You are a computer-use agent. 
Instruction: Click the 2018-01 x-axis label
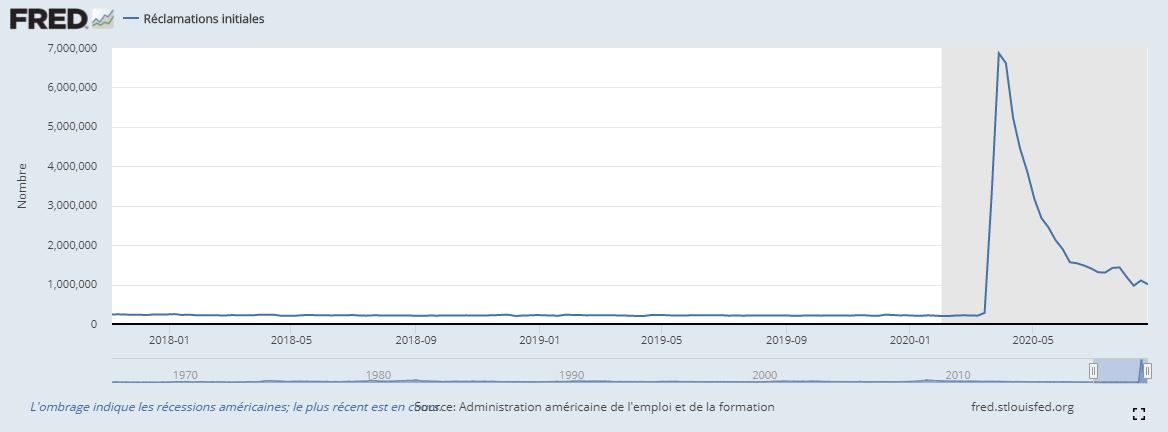tap(169, 340)
